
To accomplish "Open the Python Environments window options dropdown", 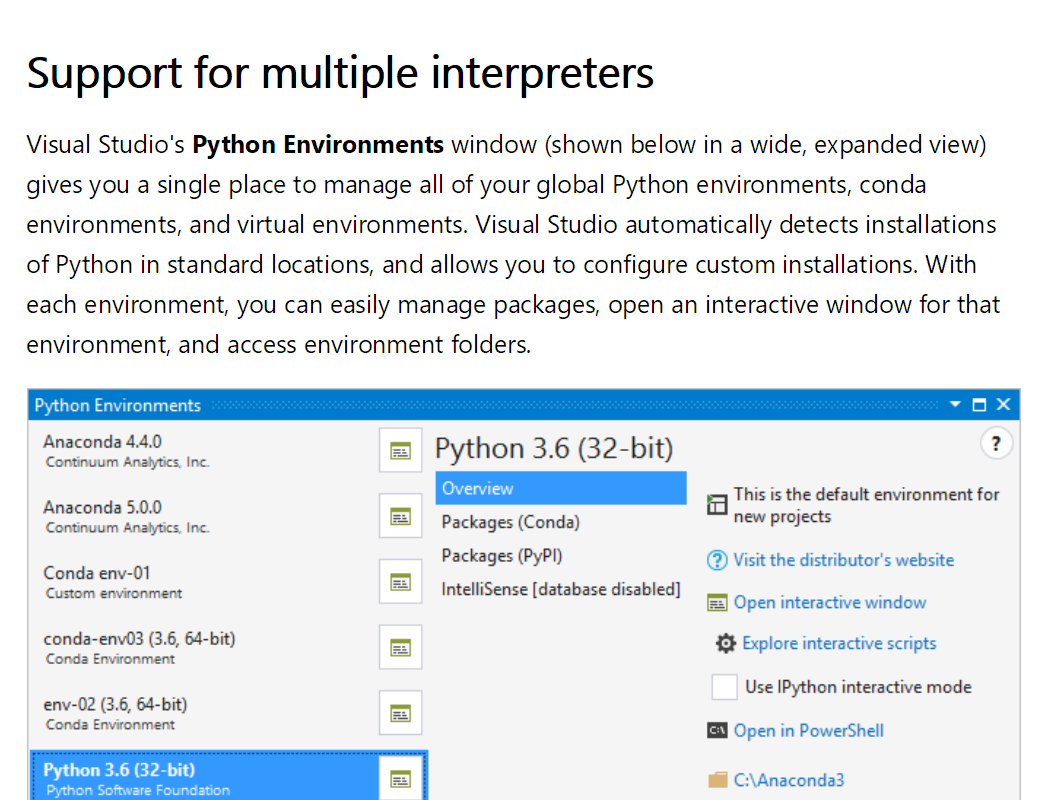I will (x=955, y=405).
